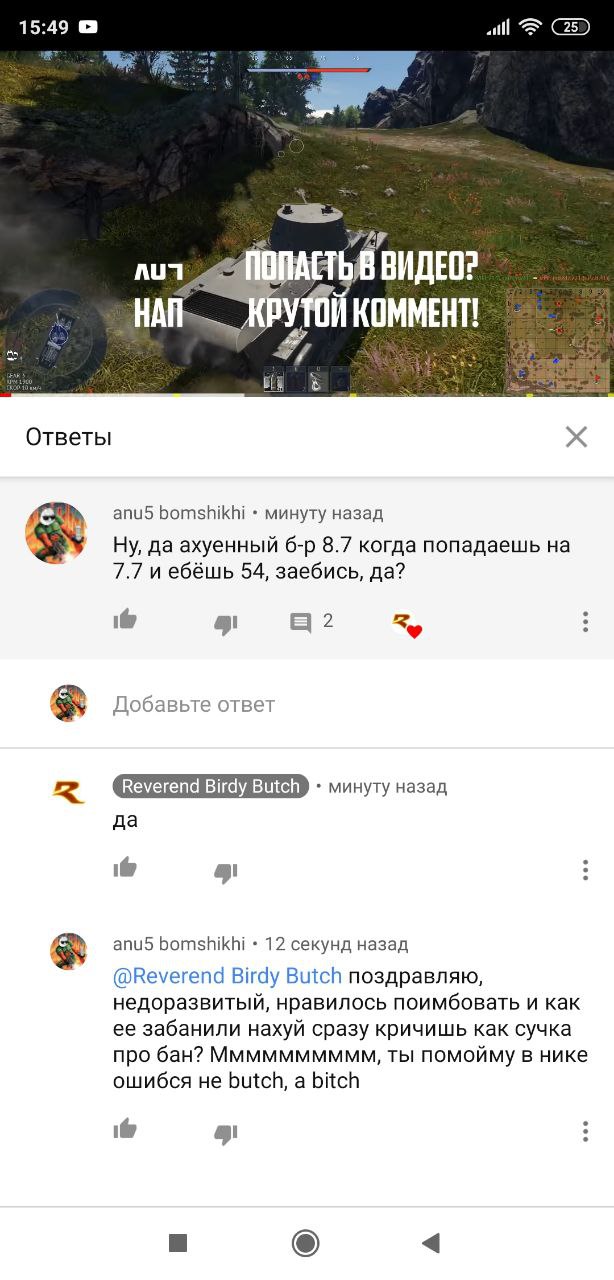This screenshot has width=614, height=1280.
Task: Open the anu5 bomshikhi avatar on top comment
Action: click(56, 533)
